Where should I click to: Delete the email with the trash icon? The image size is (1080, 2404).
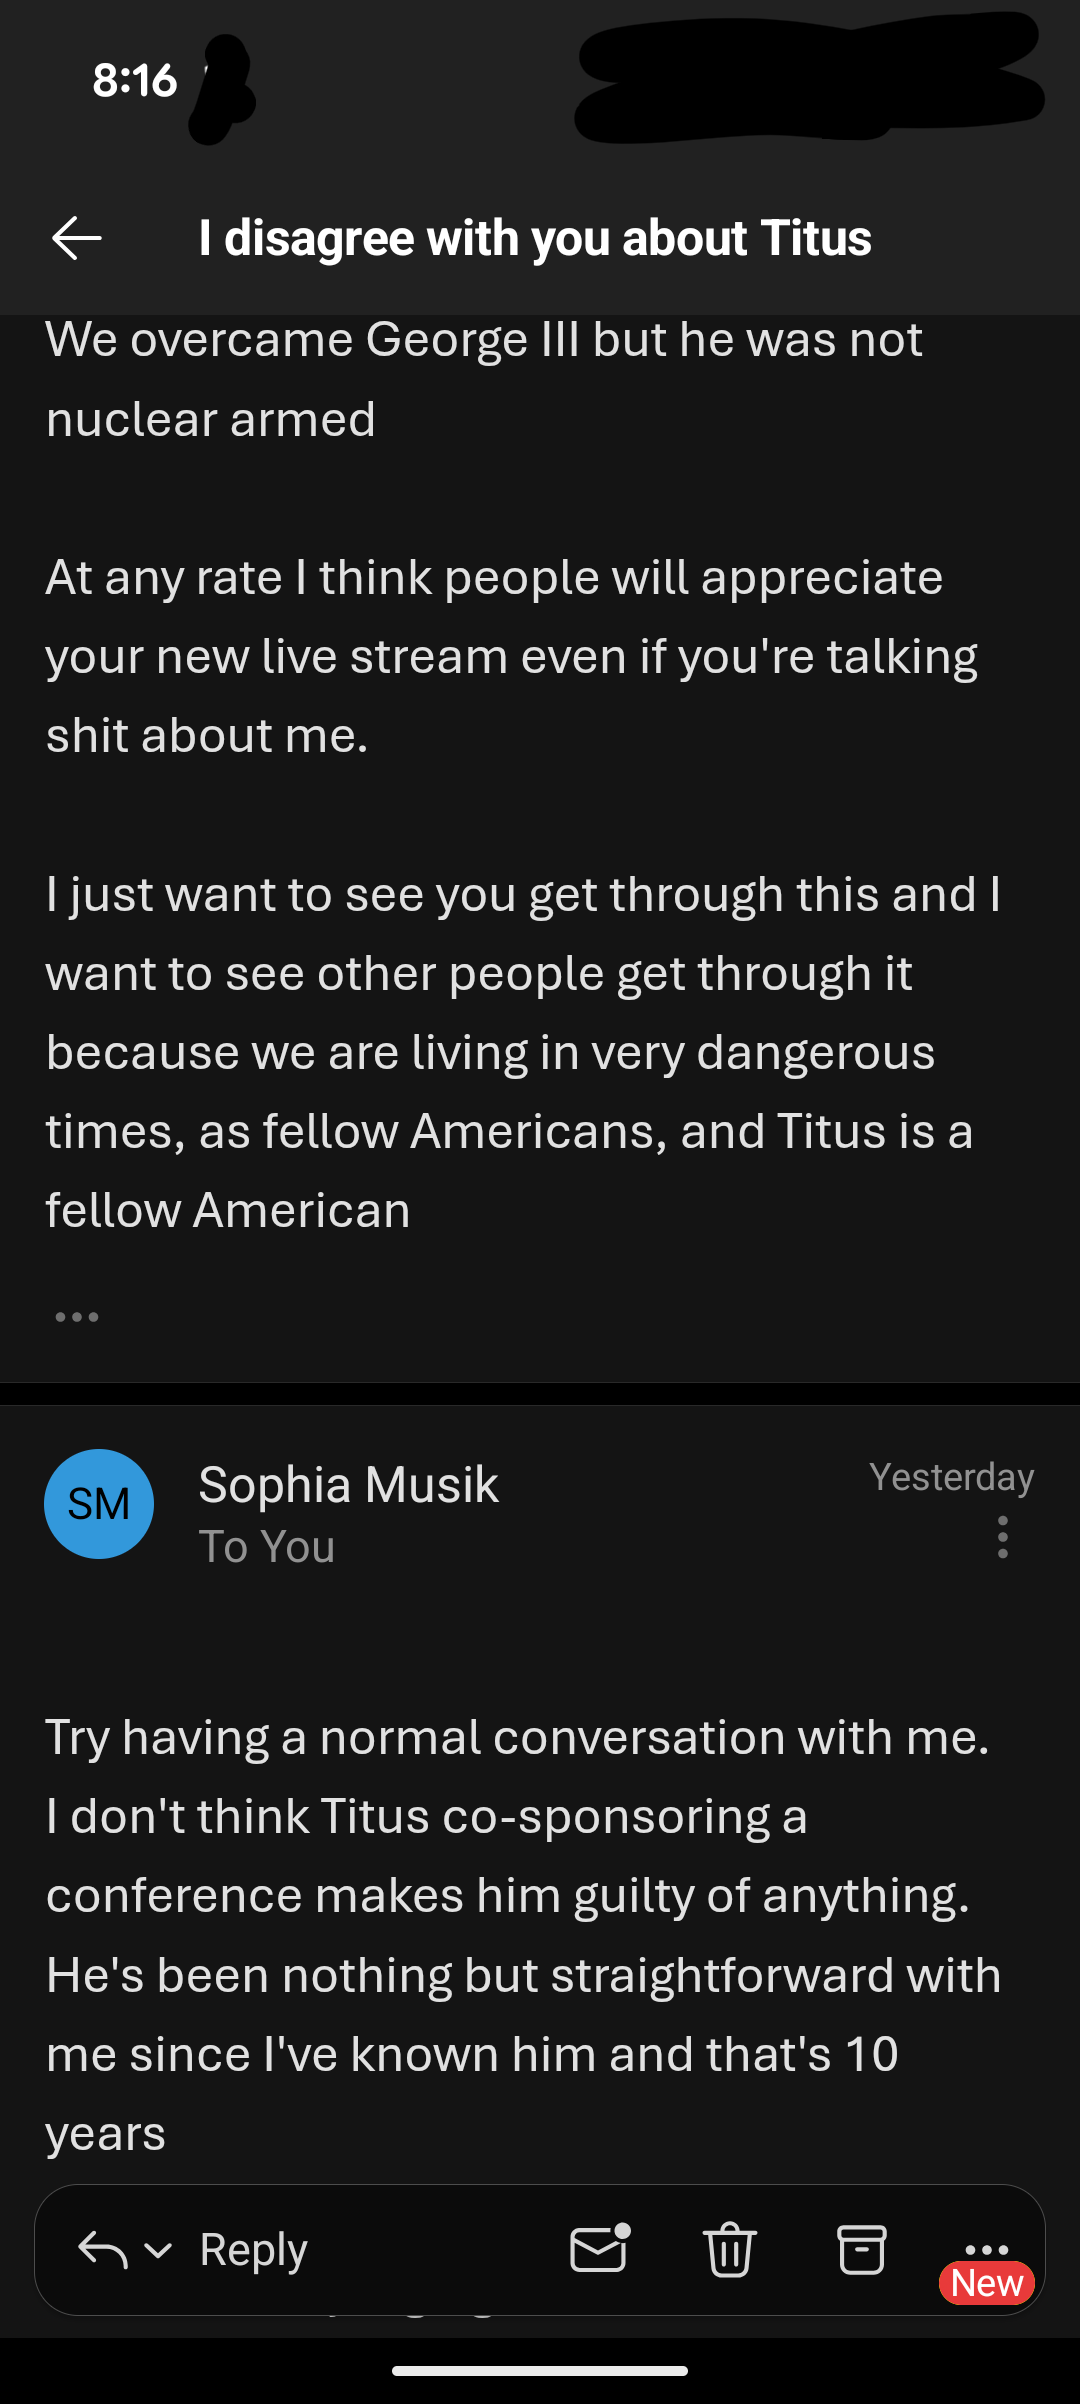730,2250
